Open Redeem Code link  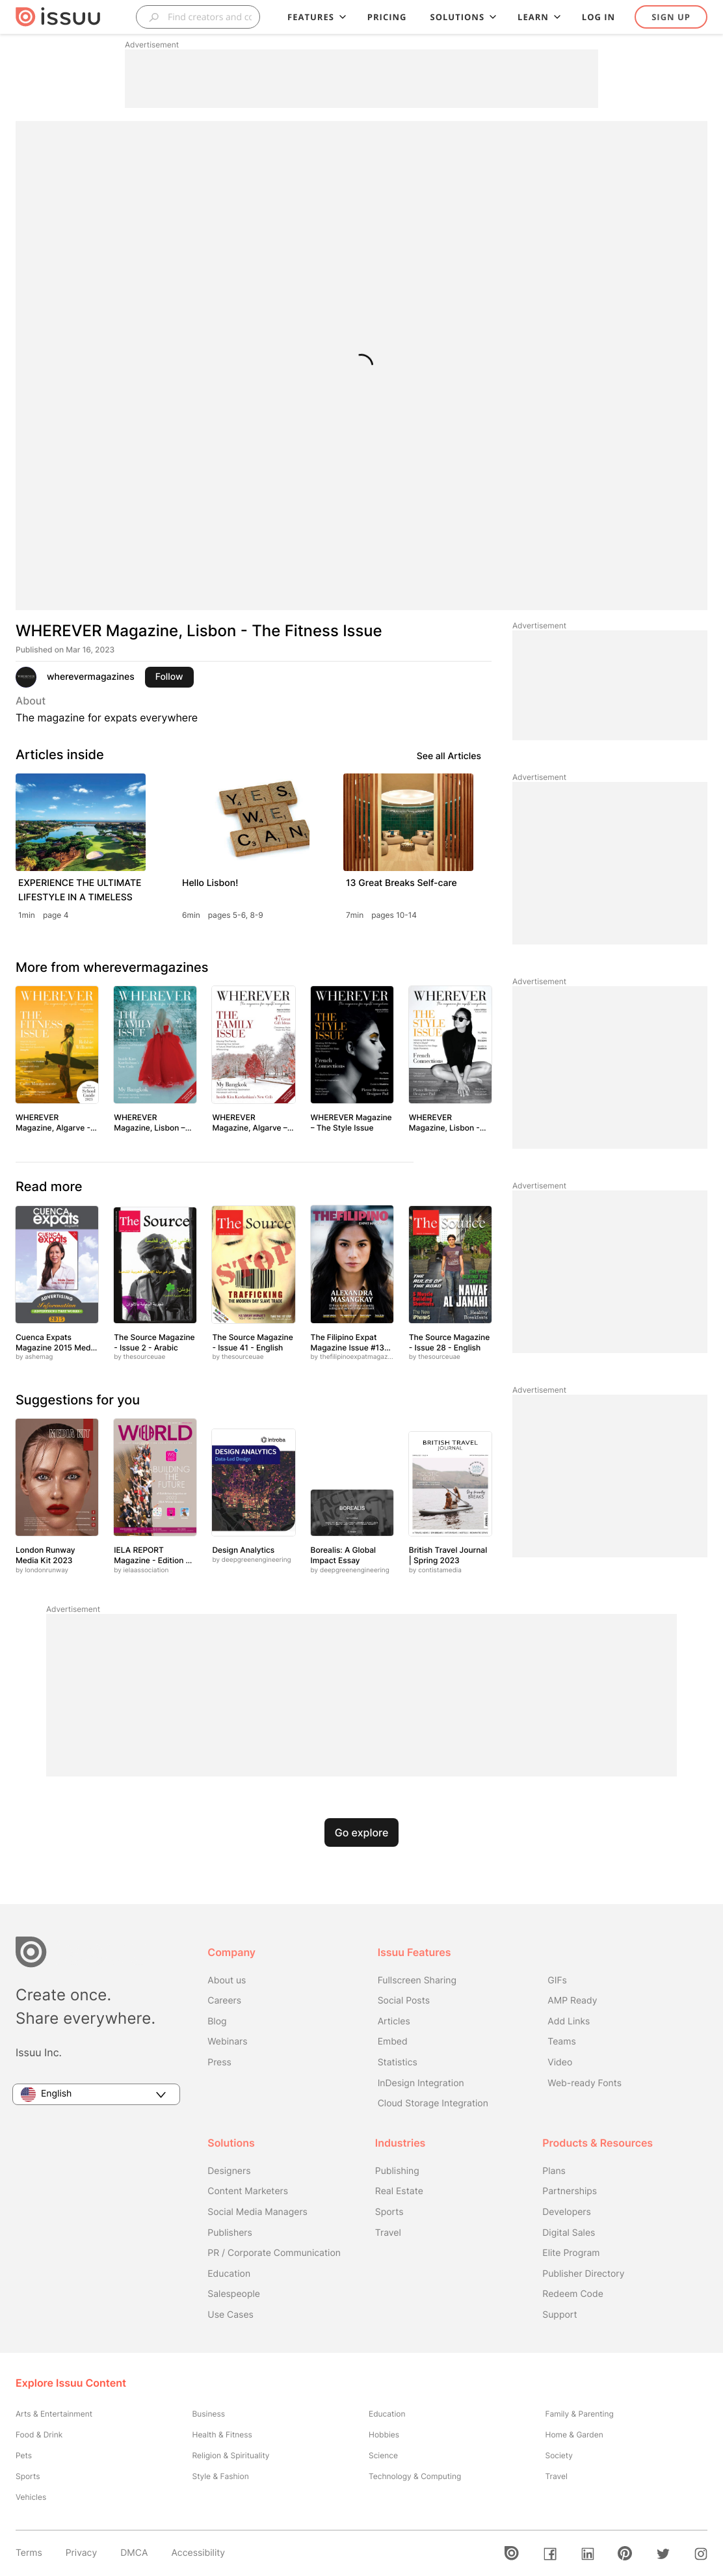(572, 2294)
